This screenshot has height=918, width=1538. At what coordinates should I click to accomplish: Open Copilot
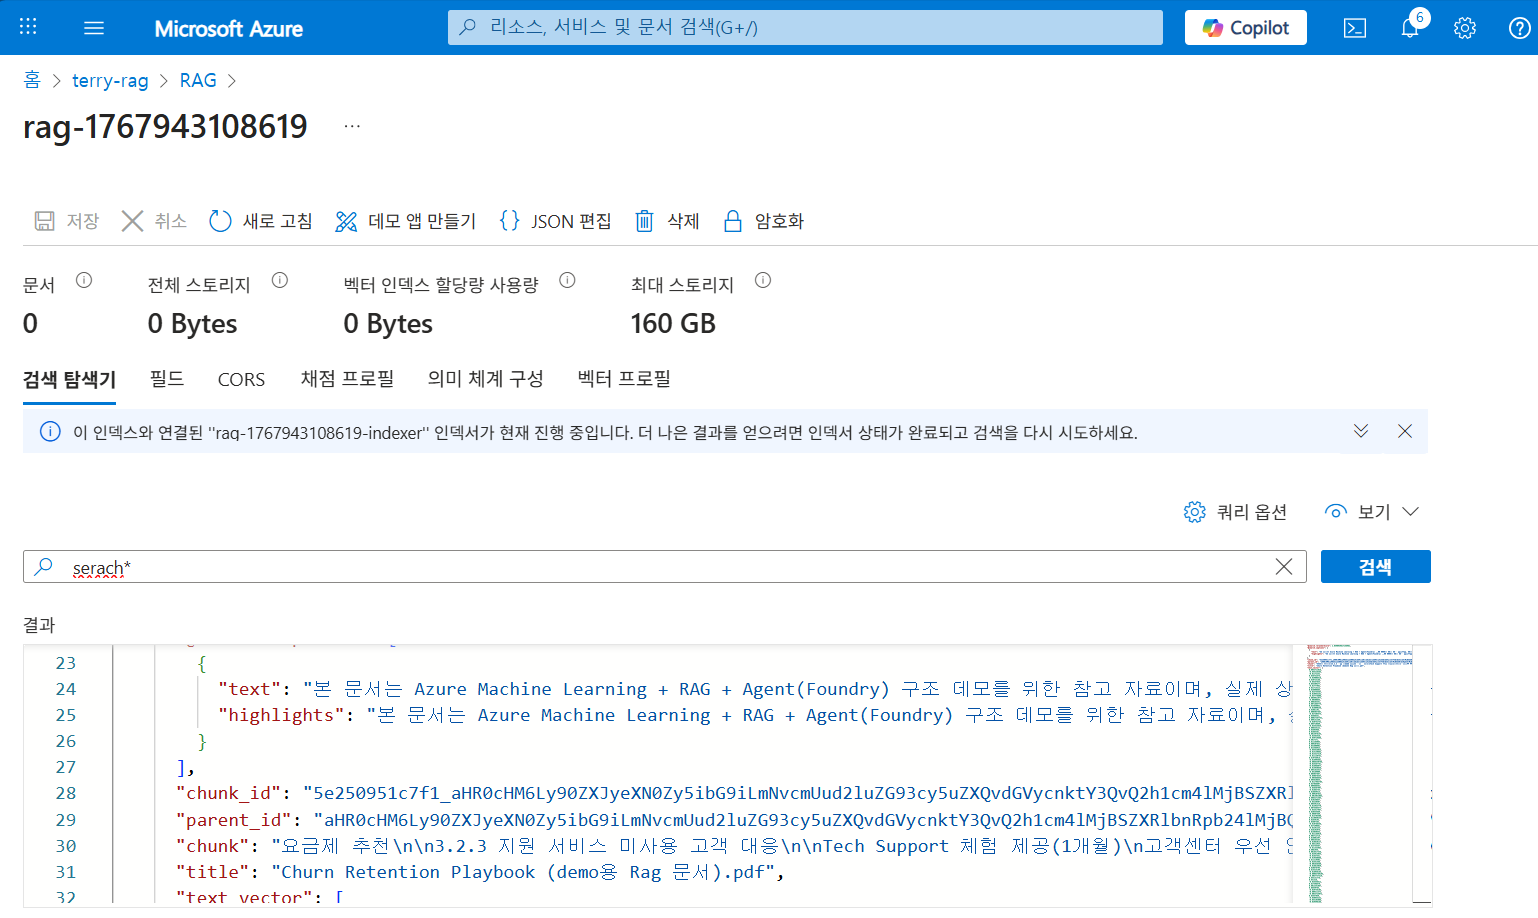[1245, 28]
